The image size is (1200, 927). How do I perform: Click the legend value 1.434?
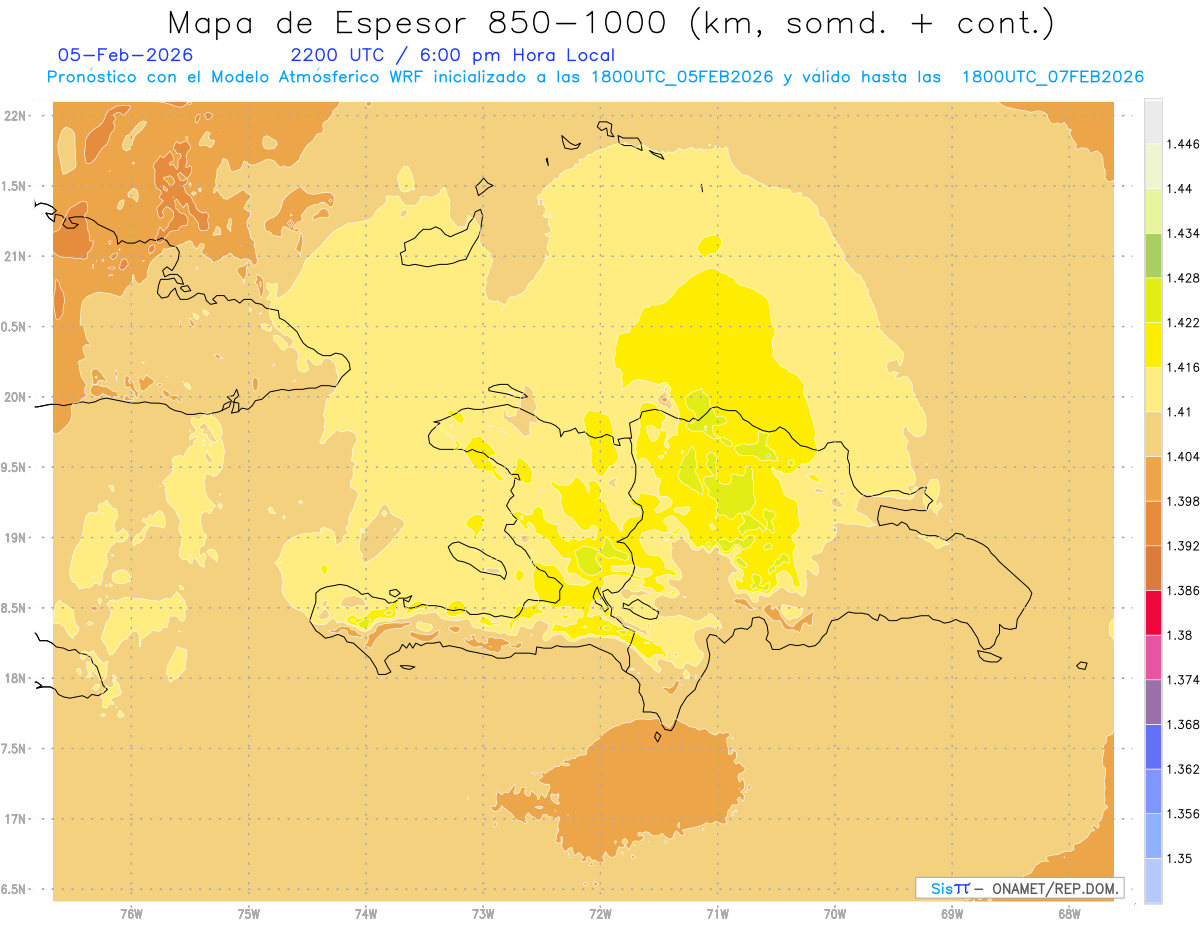point(1185,233)
